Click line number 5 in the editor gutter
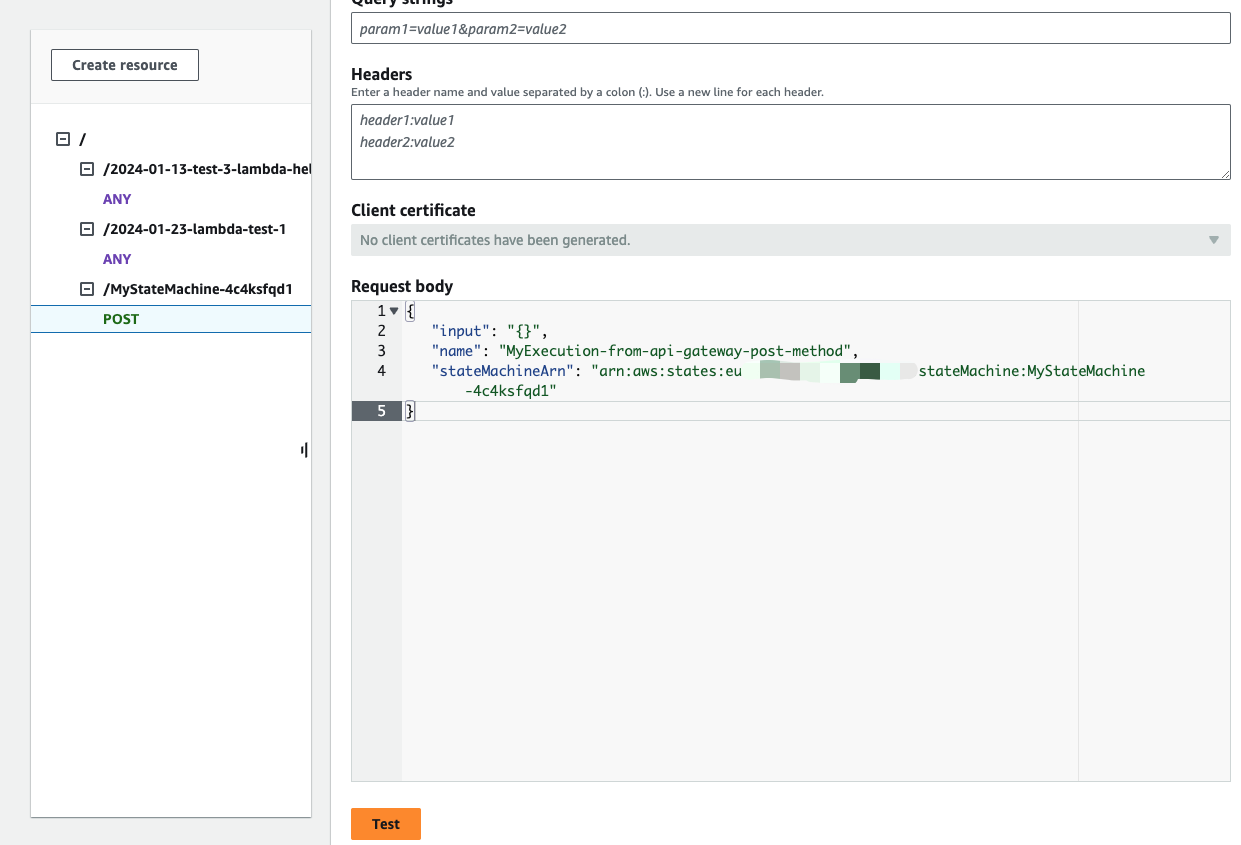Image resolution: width=1241 pixels, height=845 pixels. coord(381,411)
